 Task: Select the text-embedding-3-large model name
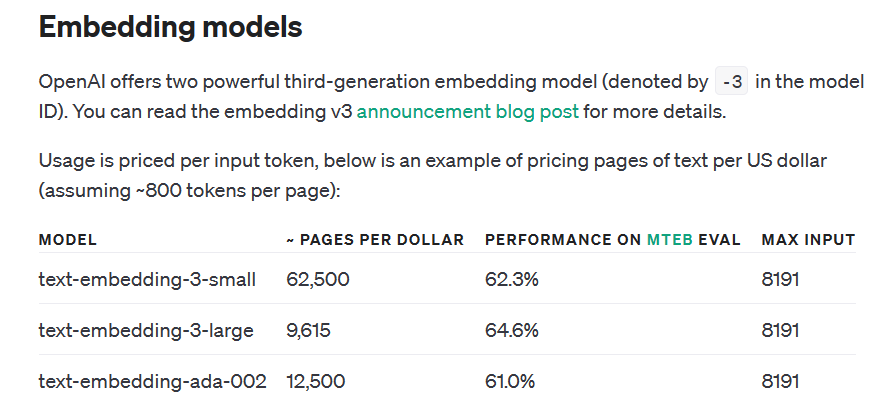coord(146,330)
